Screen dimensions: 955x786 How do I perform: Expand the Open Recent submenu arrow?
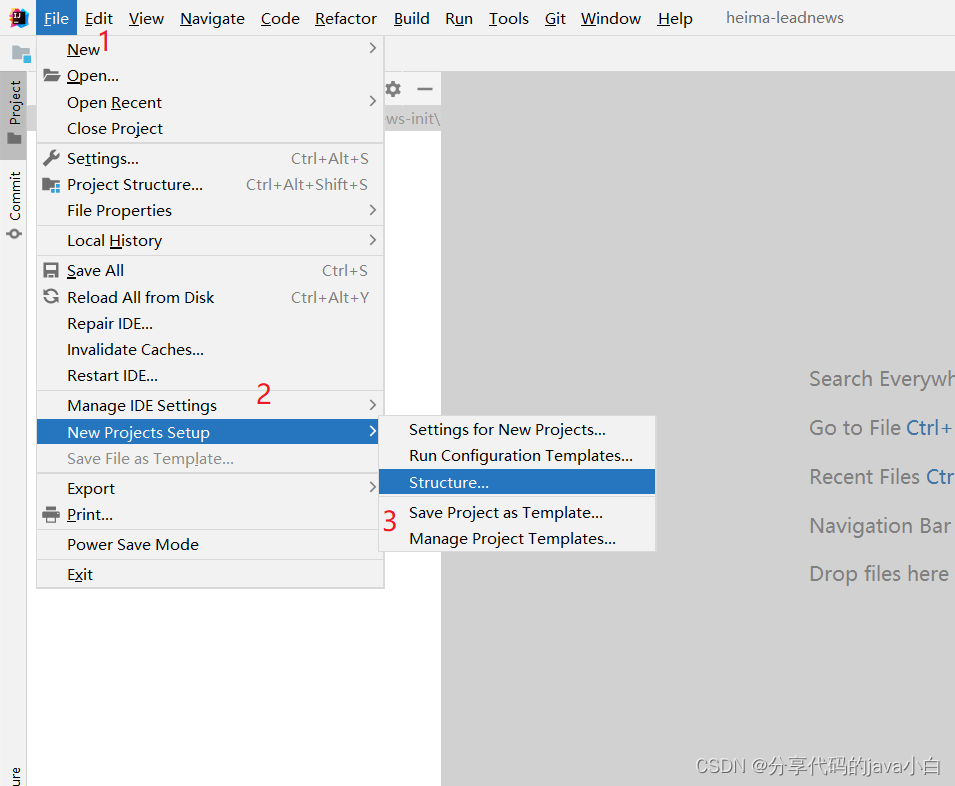click(373, 101)
